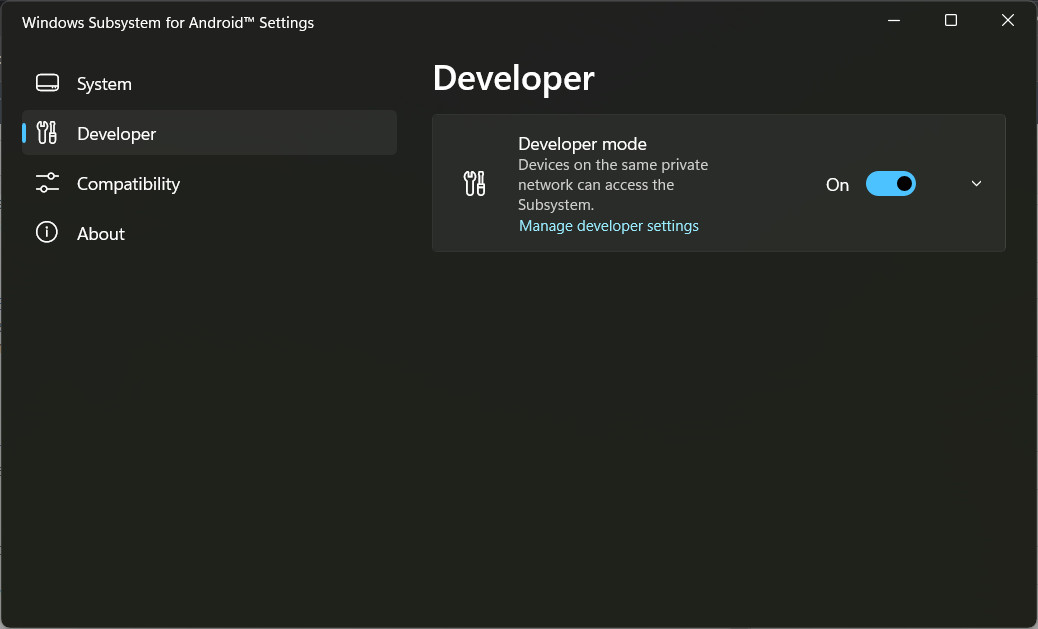Maximize the settings window
Screen dimensions: 1038x629
point(951,21)
